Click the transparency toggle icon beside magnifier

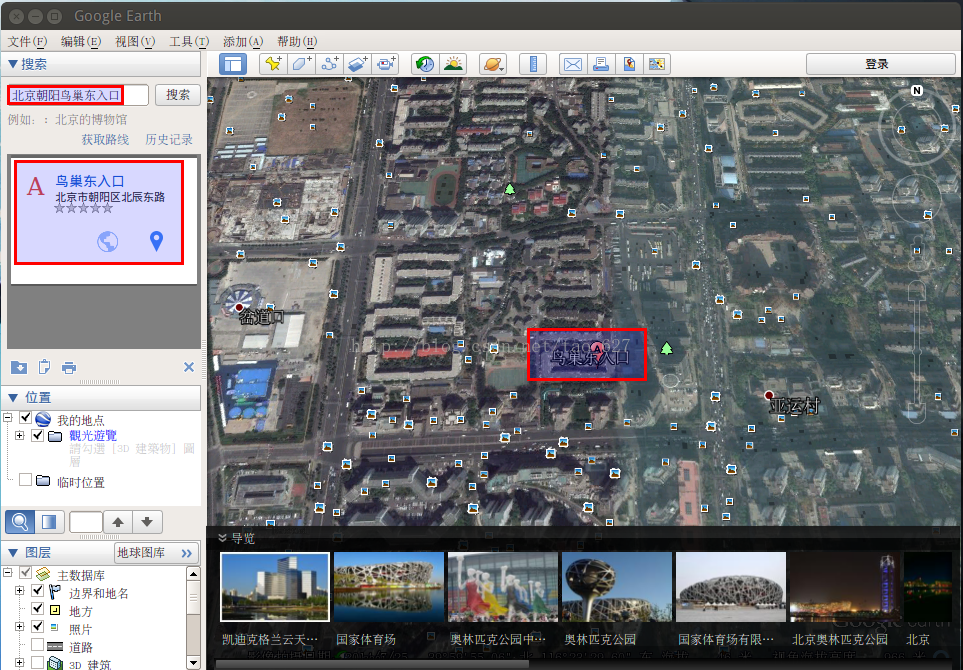[x=49, y=522]
